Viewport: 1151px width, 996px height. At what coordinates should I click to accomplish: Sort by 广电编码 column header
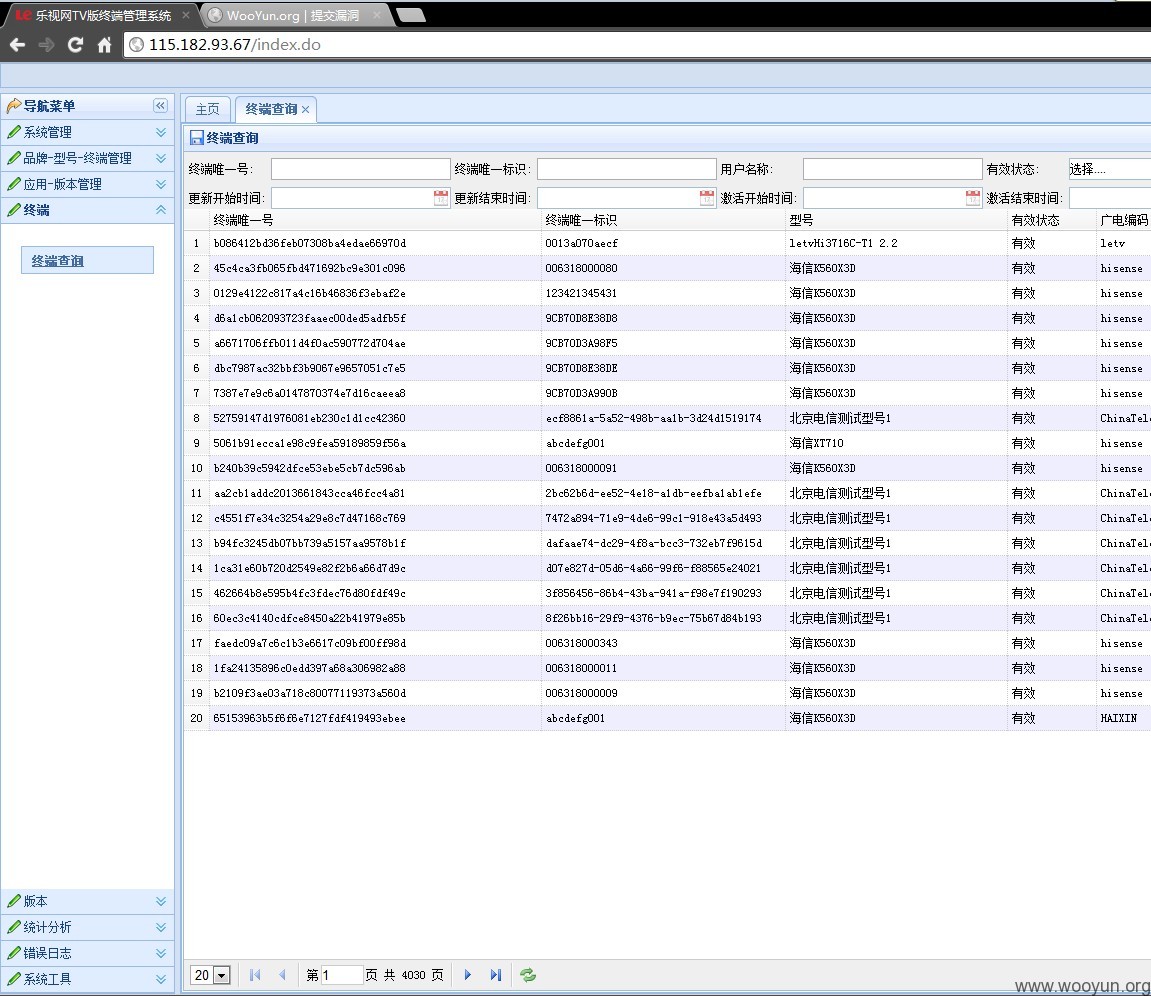point(1123,219)
